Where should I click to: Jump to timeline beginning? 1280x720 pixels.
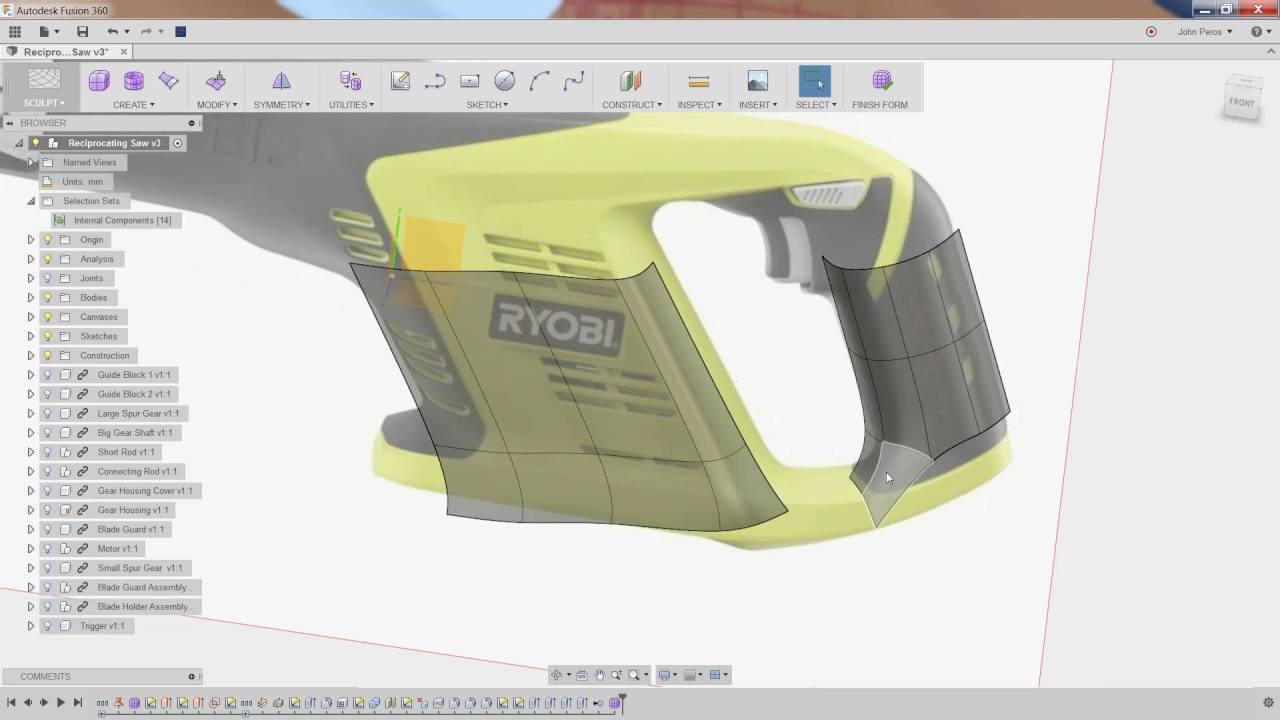[x=11, y=703]
